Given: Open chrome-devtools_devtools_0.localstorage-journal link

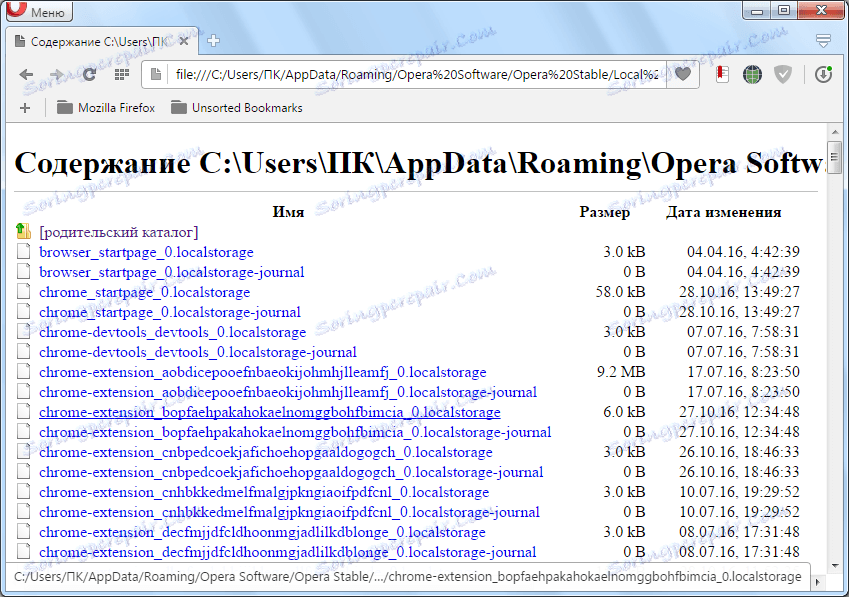Looking at the screenshot, I should coord(198,352).
